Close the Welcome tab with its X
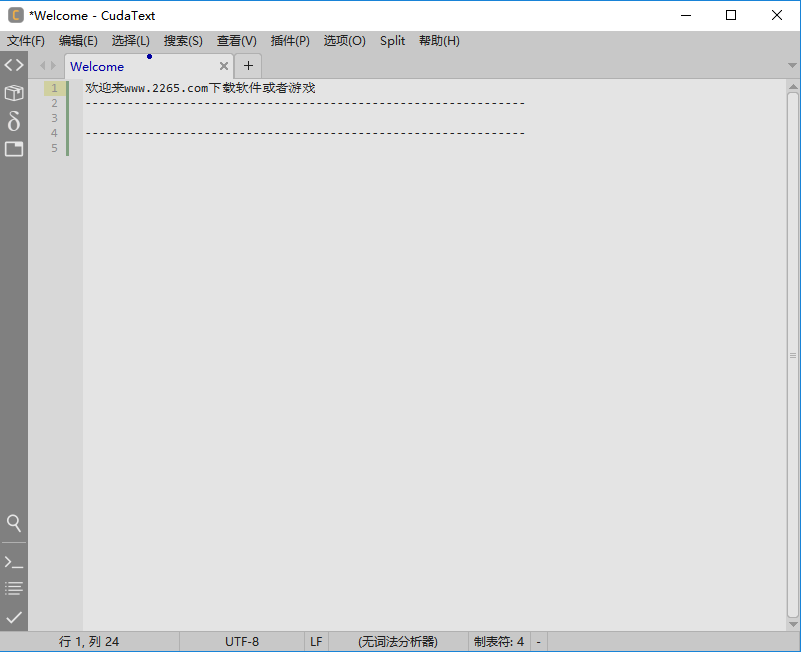Screen dimensions: 801x652 (224, 66)
